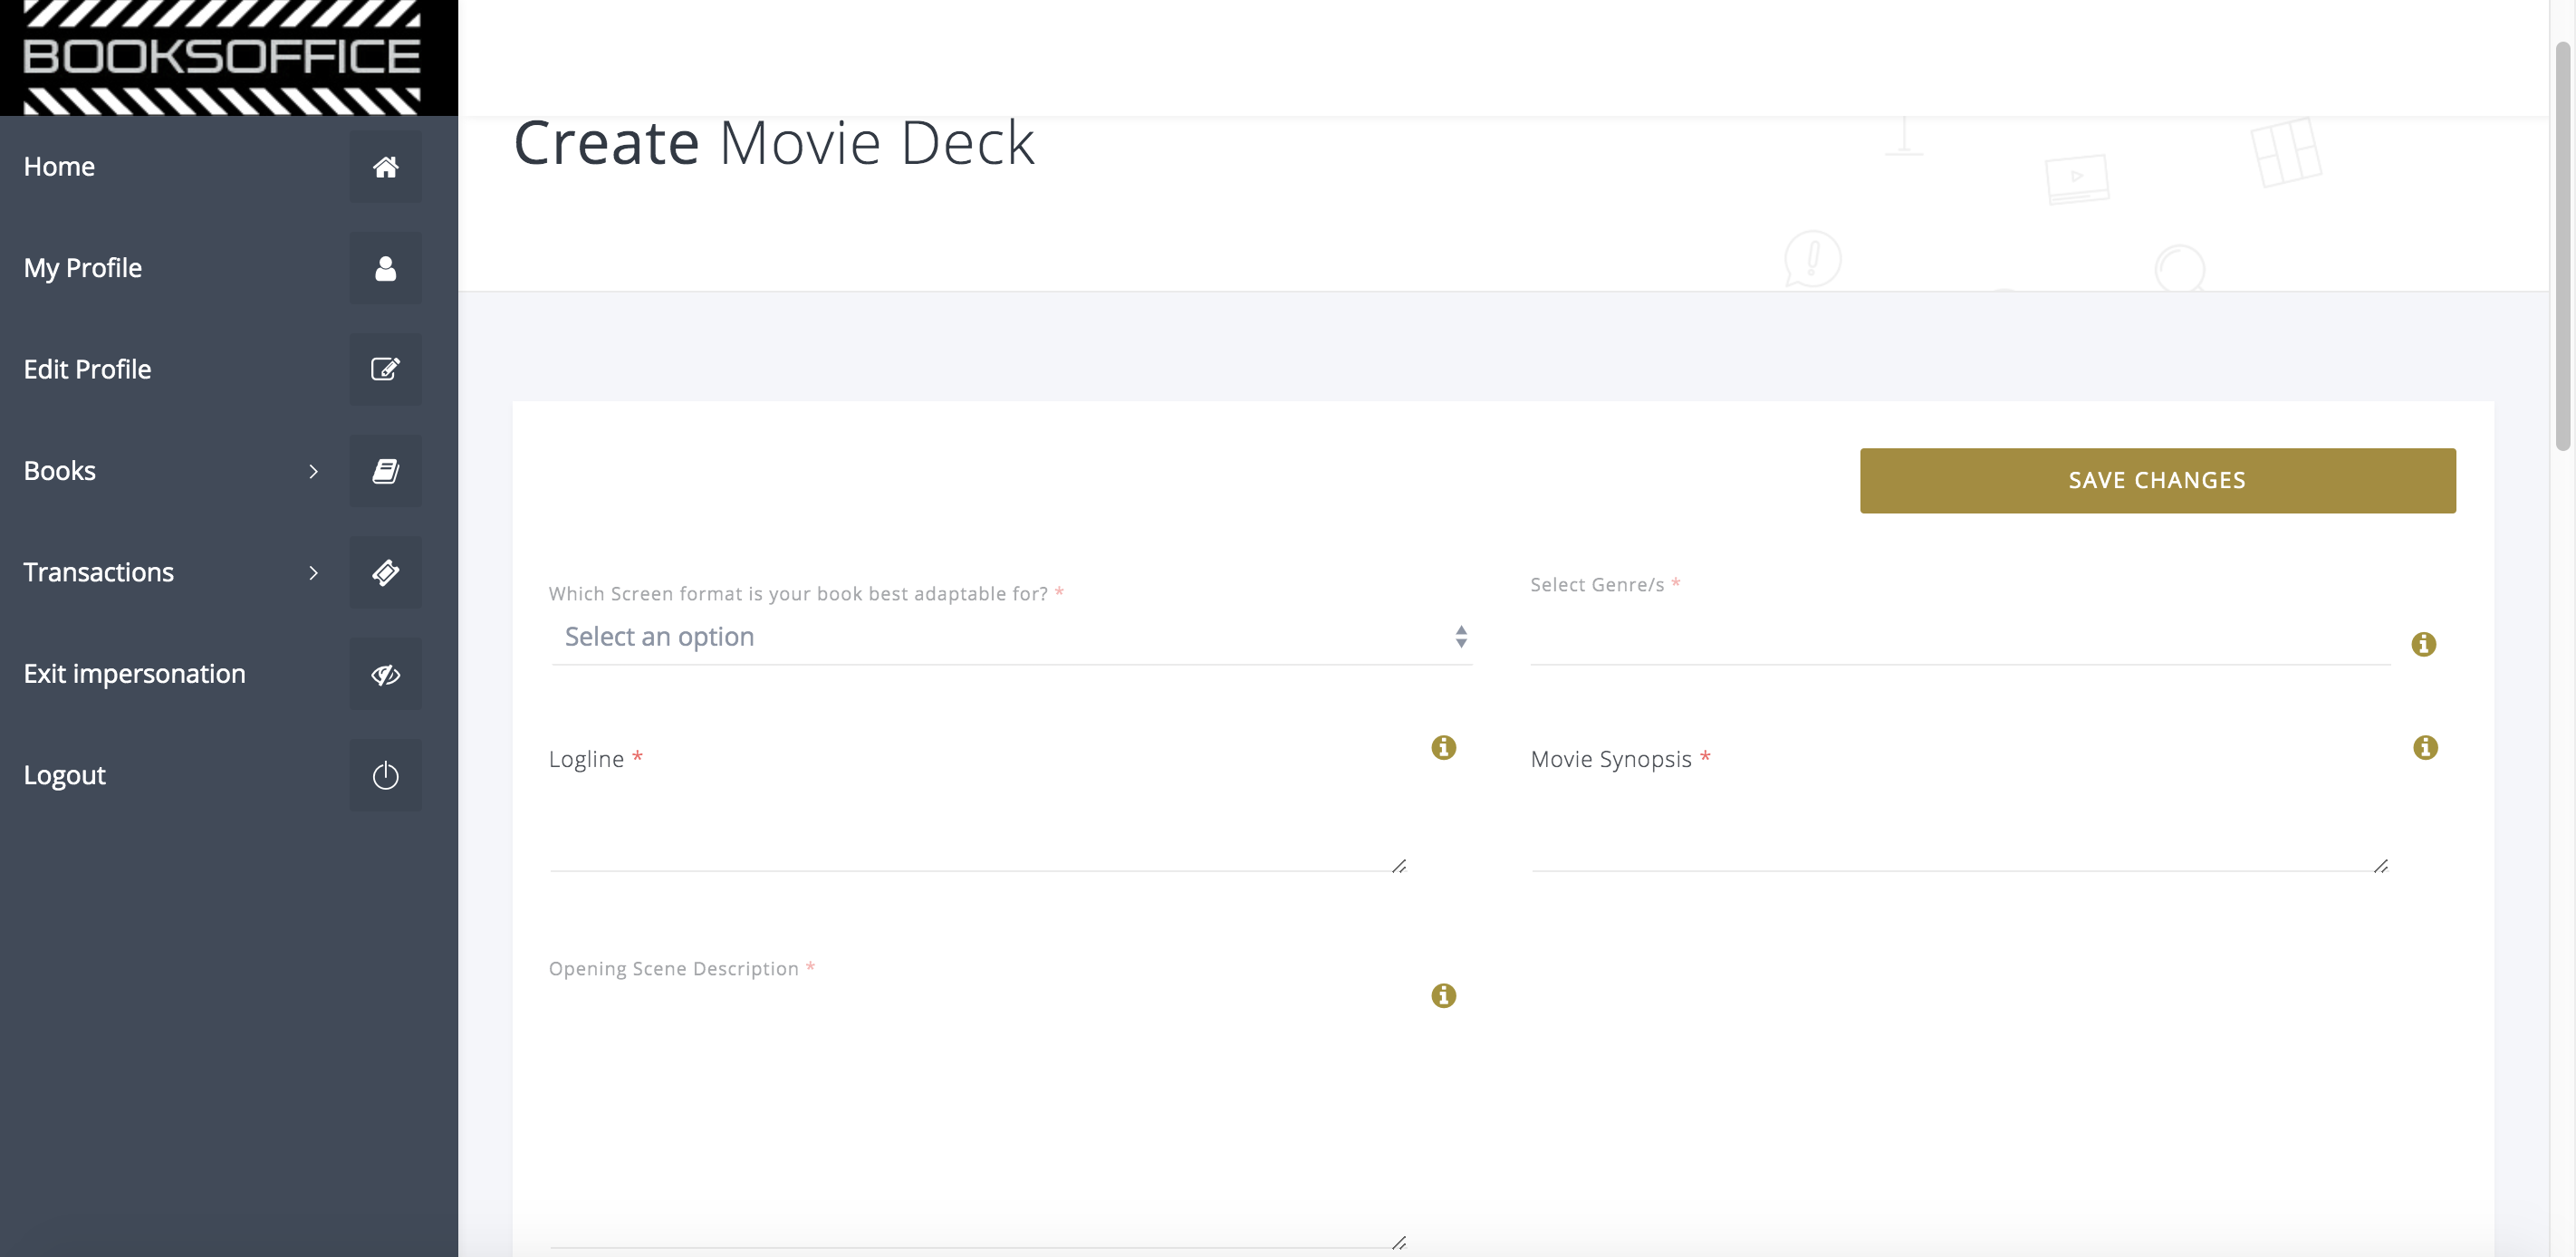The height and width of the screenshot is (1257, 2576).
Task: Choose Exit impersonation in sidebar
Action: (134, 674)
